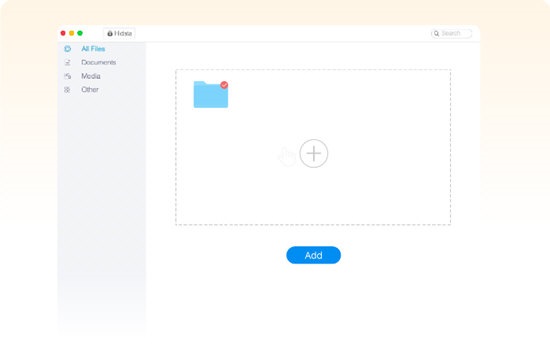Click the All Files sidebar icon

[67, 49]
